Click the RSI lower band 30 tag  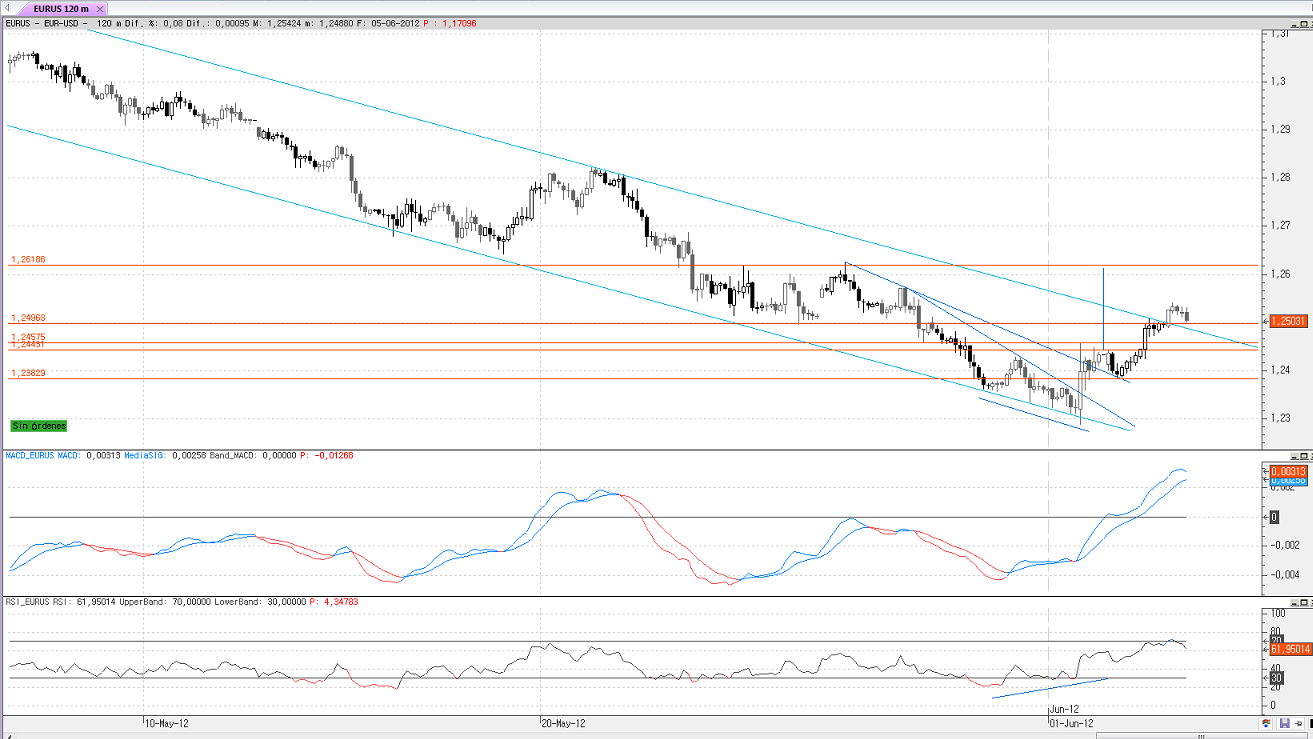pyautogui.click(x=1275, y=677)
